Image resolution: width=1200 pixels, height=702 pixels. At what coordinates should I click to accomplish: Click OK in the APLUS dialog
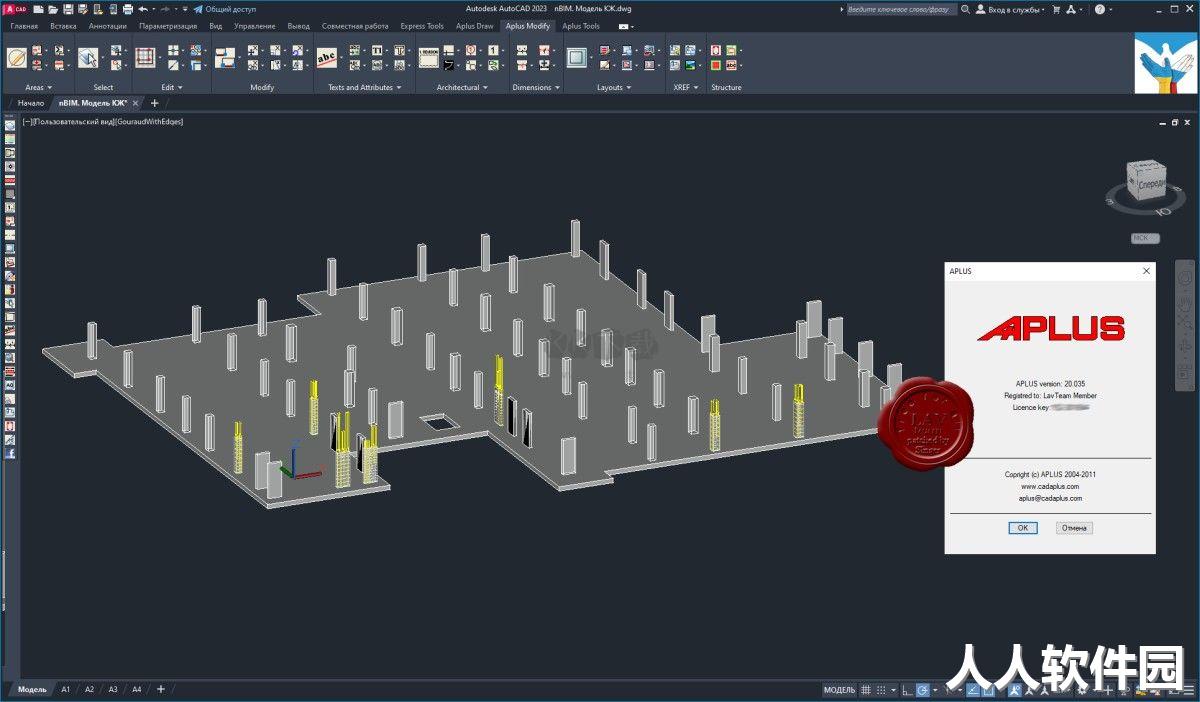point(1022,528)
